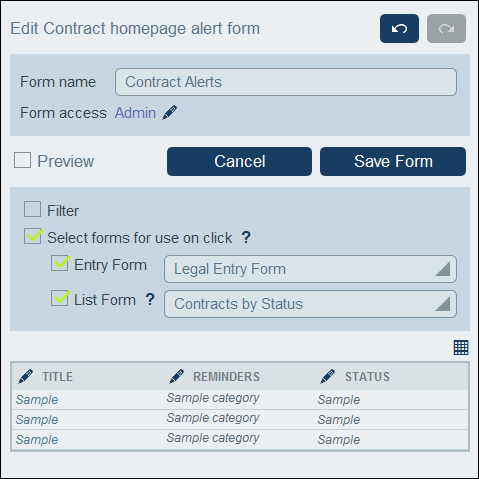
Task: Edit form access with pencil icon
Action: (169, 113)
